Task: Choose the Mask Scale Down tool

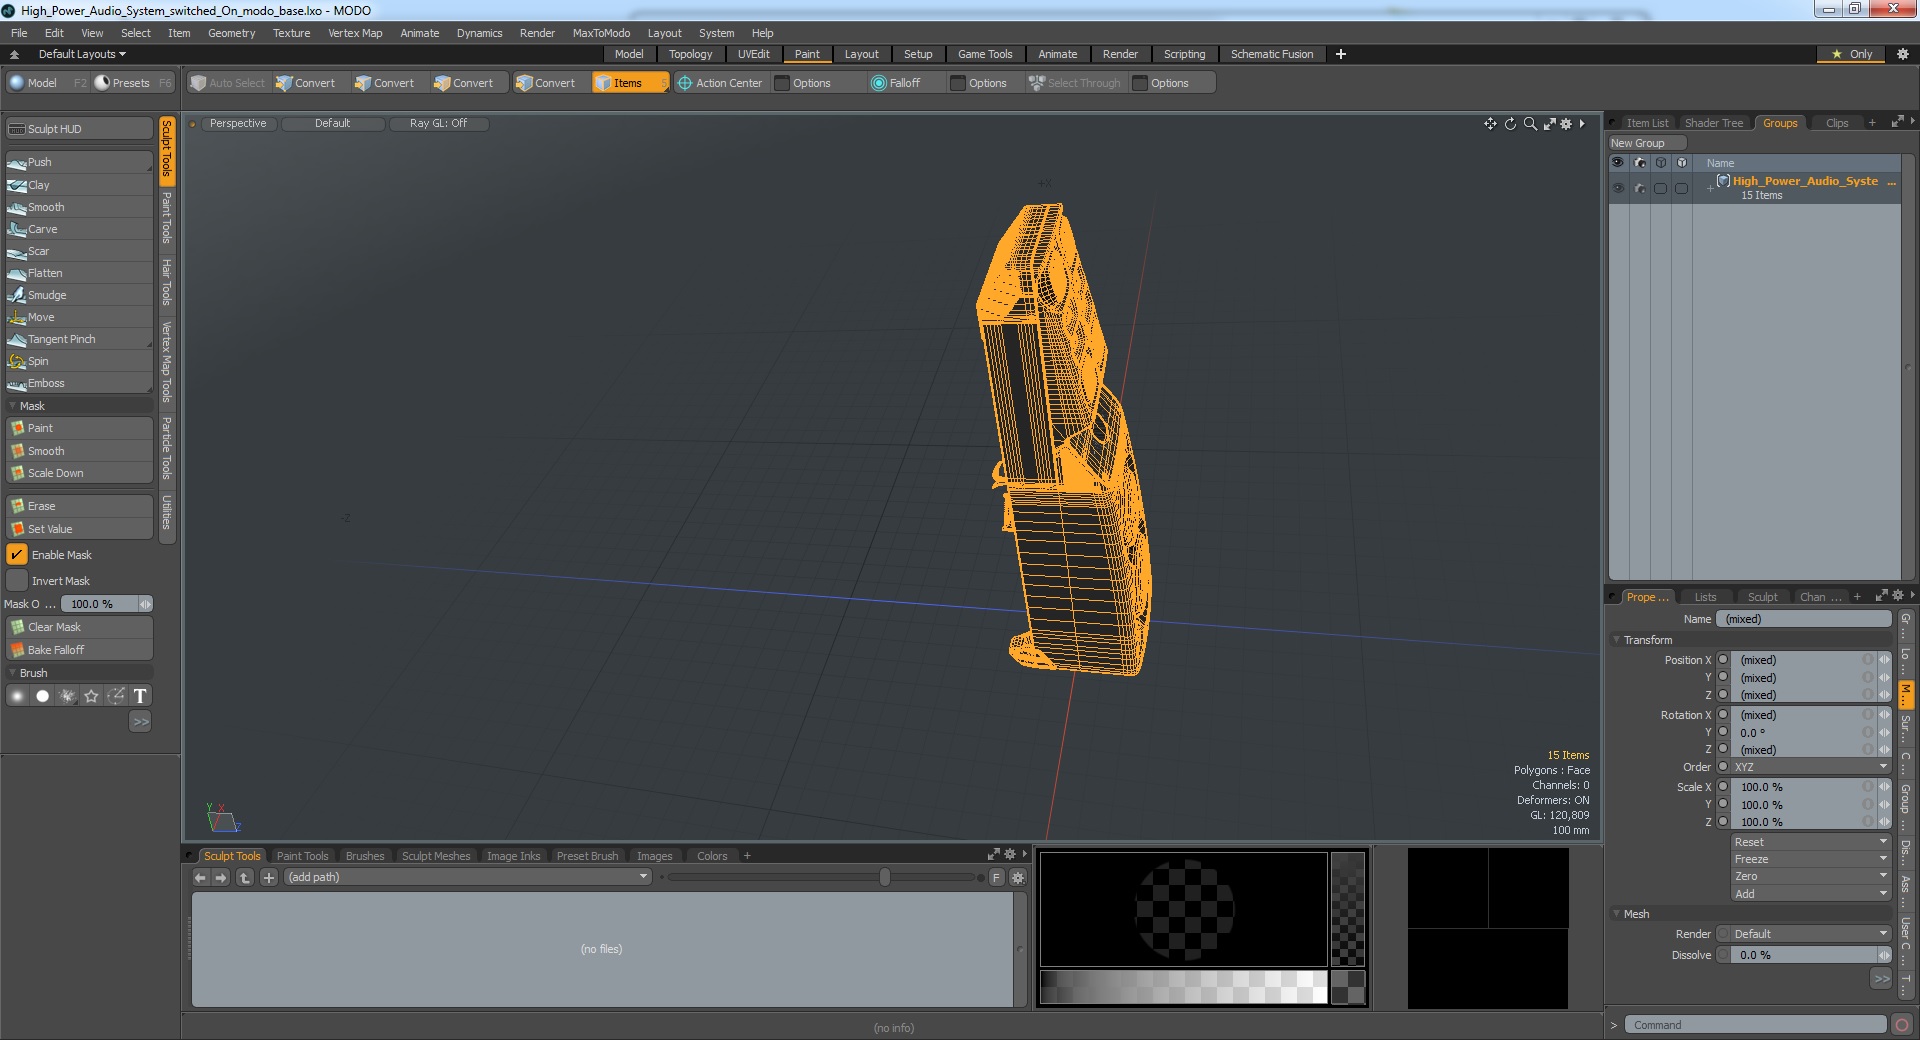Action: (78, 473)
